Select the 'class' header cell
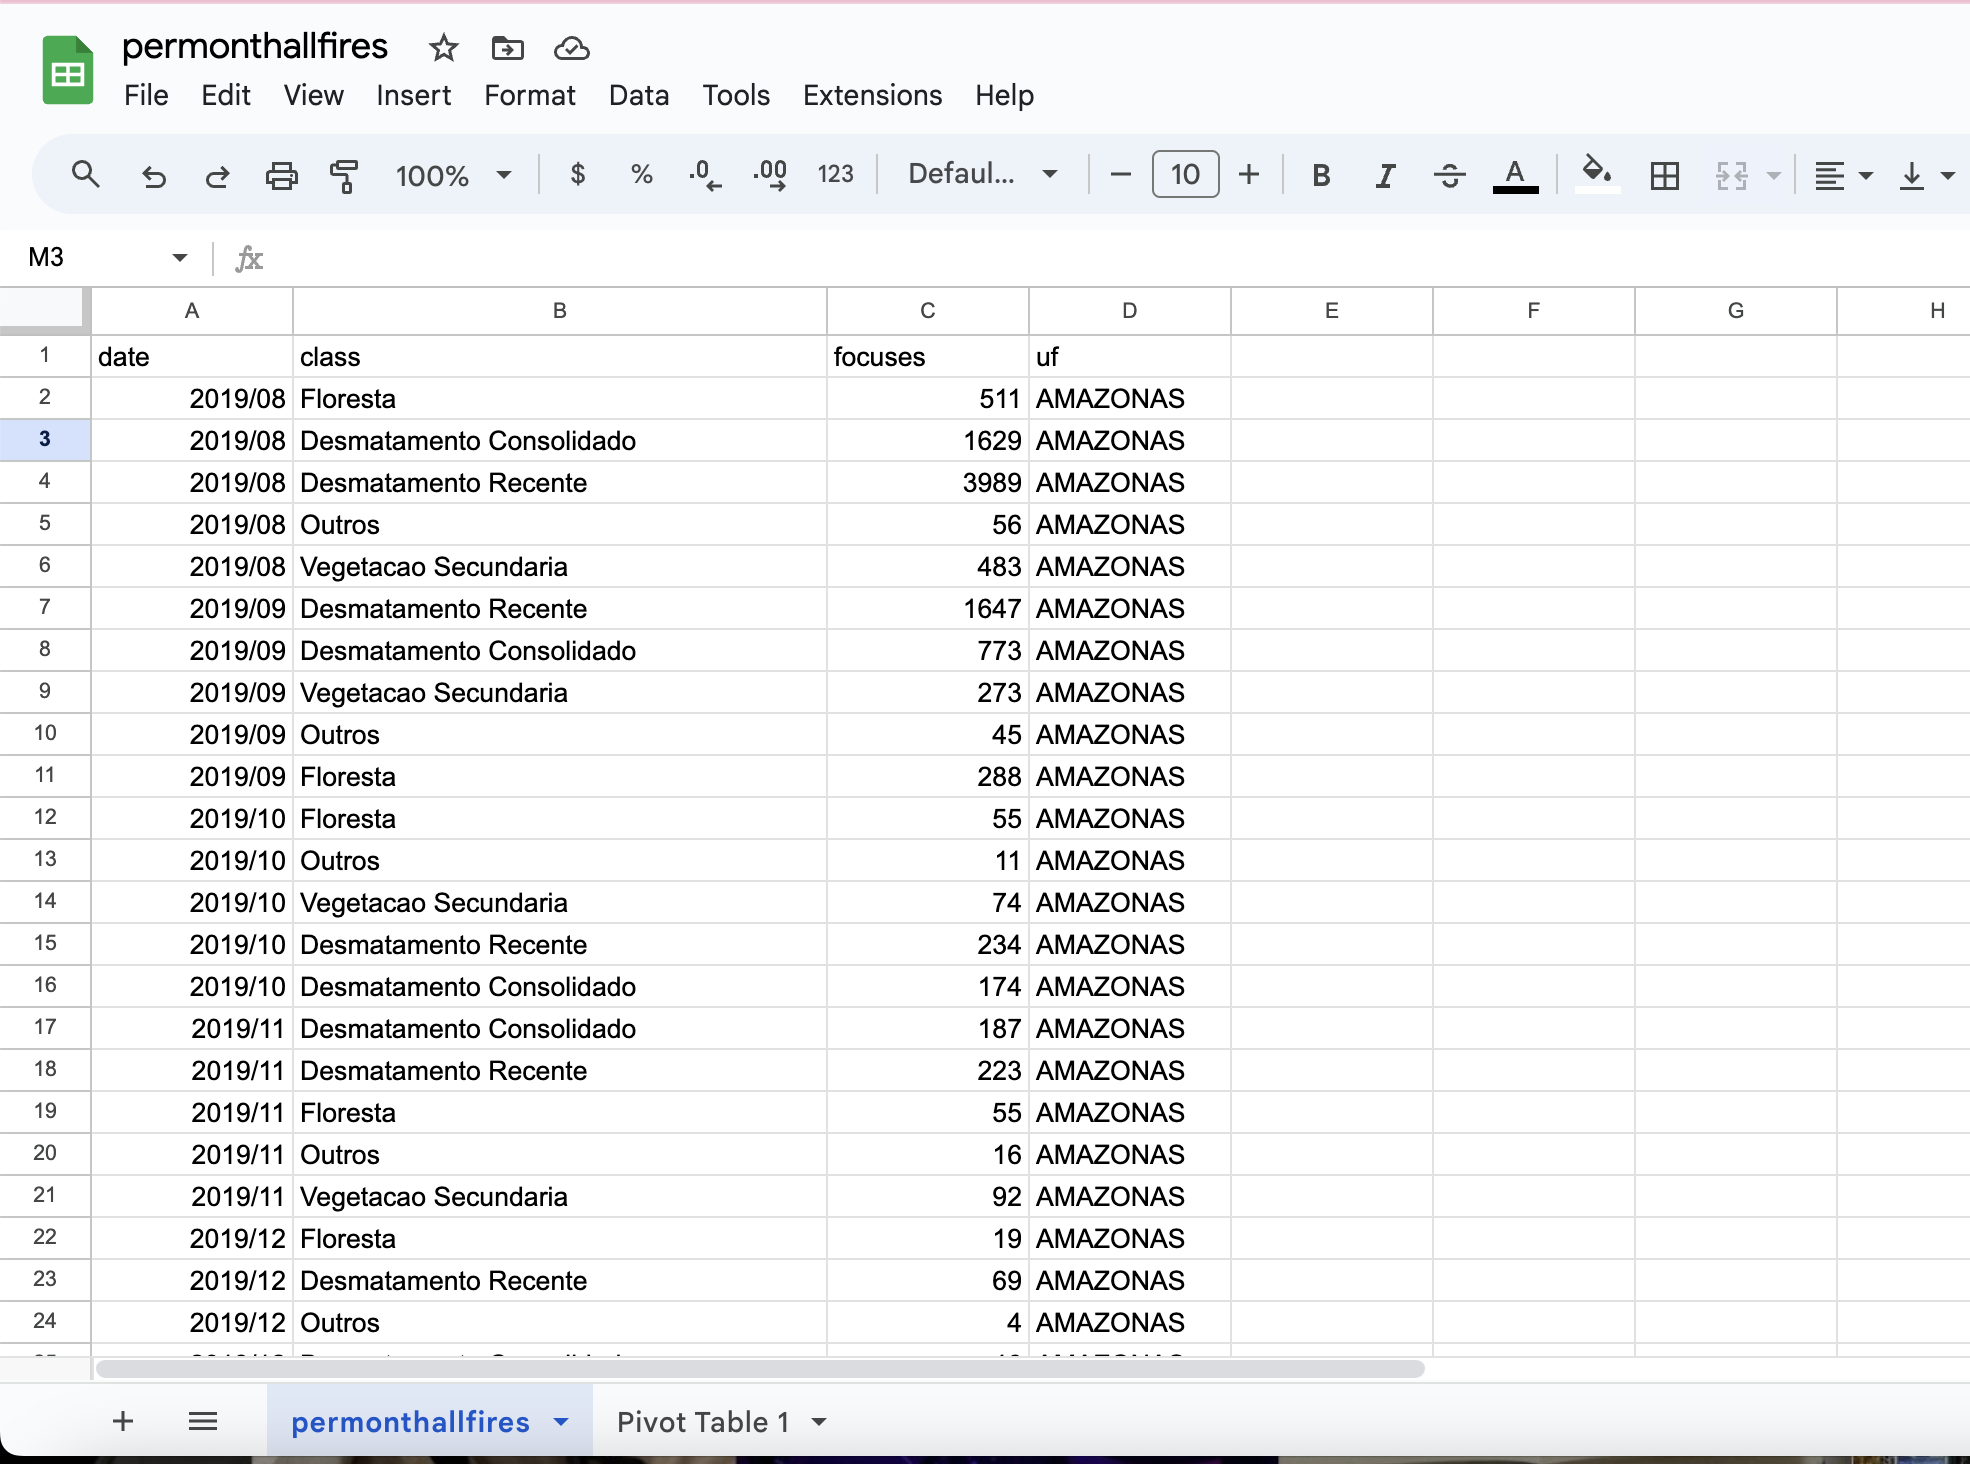Viewport: 1970px width, 1464px height. [560, 357]
